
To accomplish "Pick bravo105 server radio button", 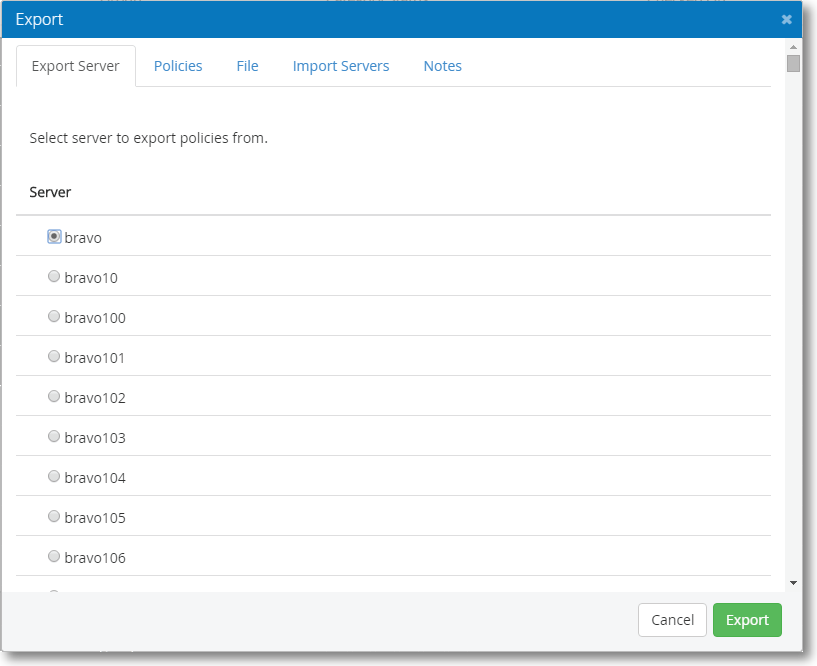I will [x=54, y=516].
